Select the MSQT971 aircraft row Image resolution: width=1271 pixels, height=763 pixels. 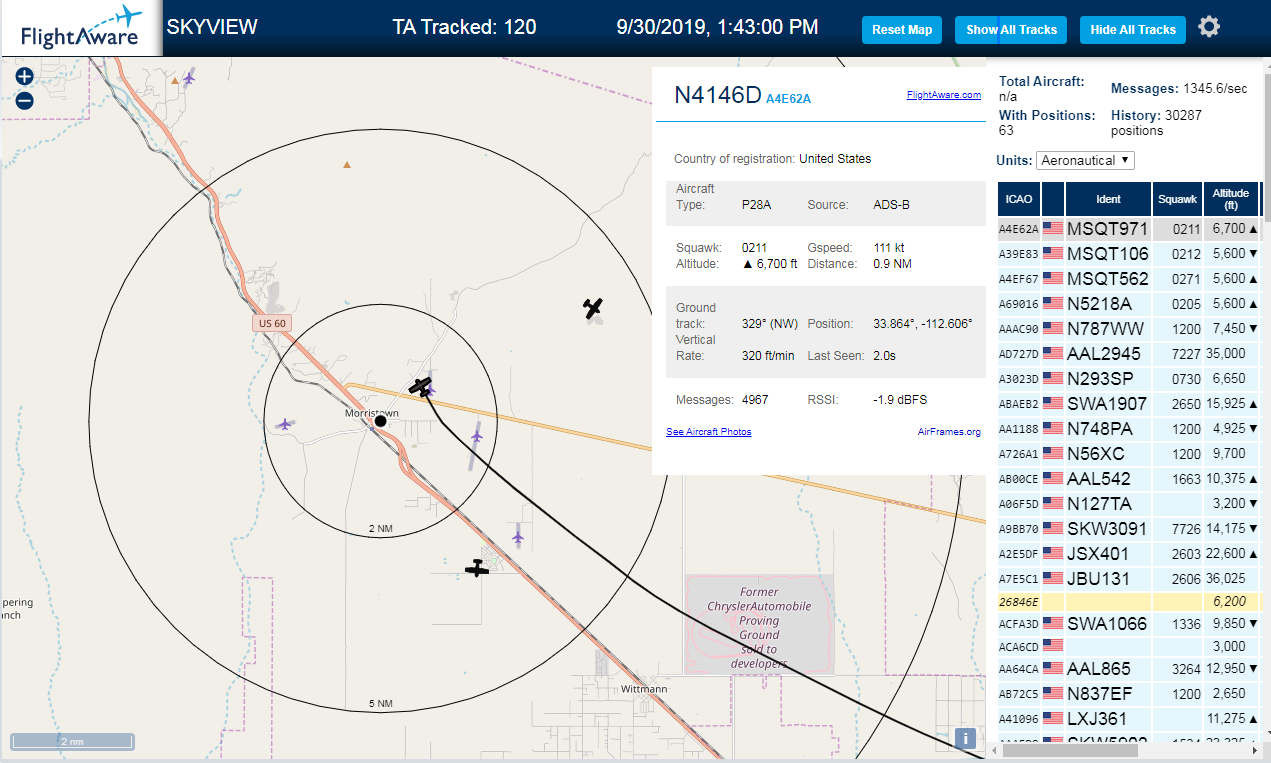tap(1129, 229)
